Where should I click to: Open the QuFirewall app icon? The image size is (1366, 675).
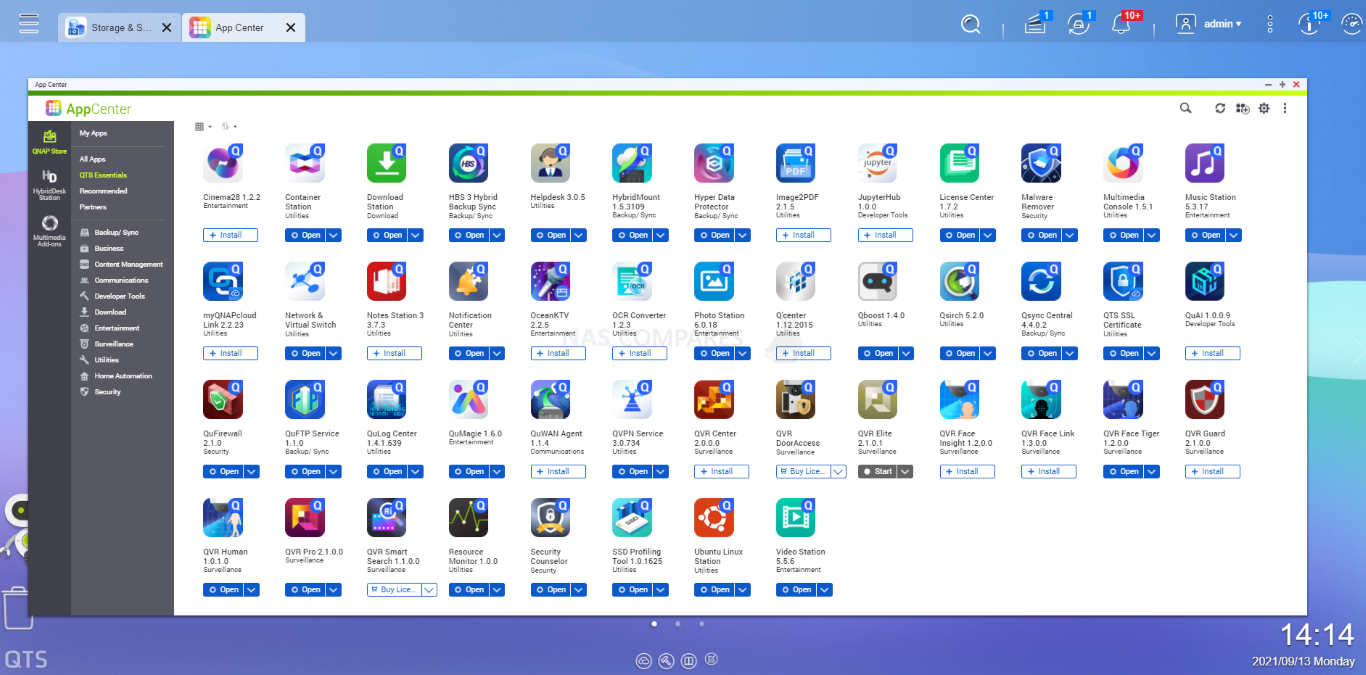pos(223,399)
